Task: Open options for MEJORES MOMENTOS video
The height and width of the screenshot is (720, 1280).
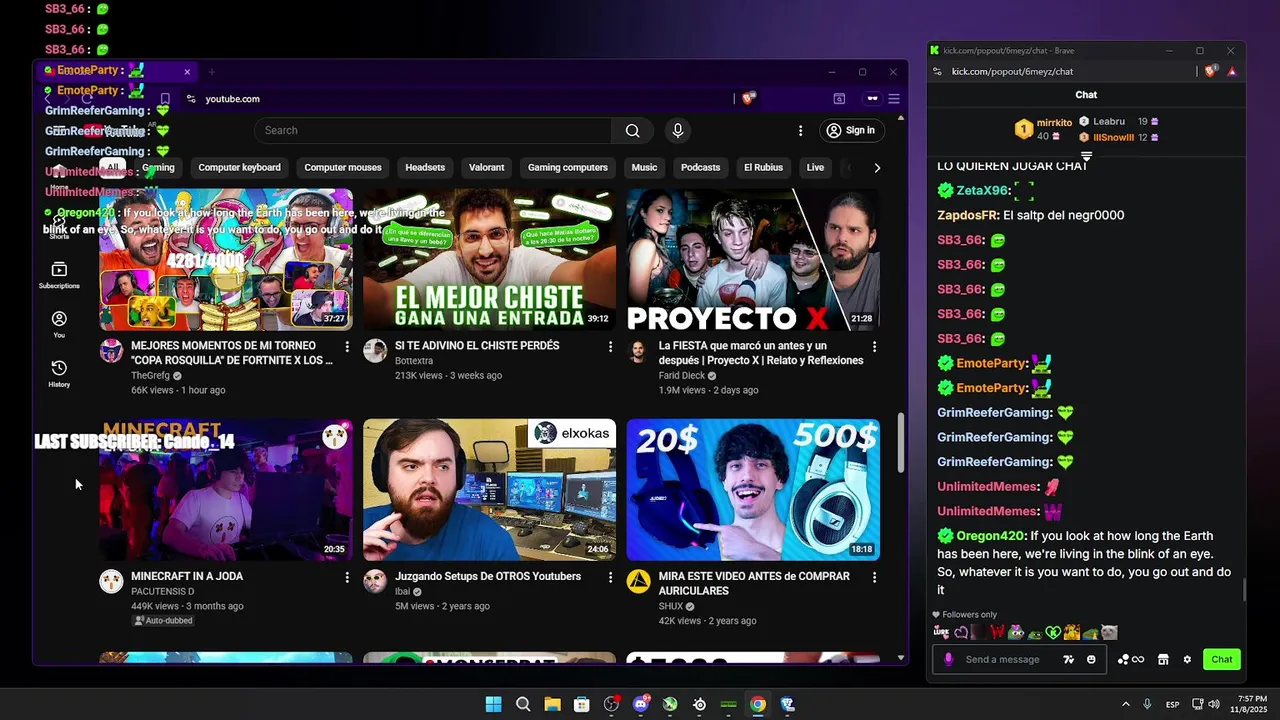Action: [347, 346]
